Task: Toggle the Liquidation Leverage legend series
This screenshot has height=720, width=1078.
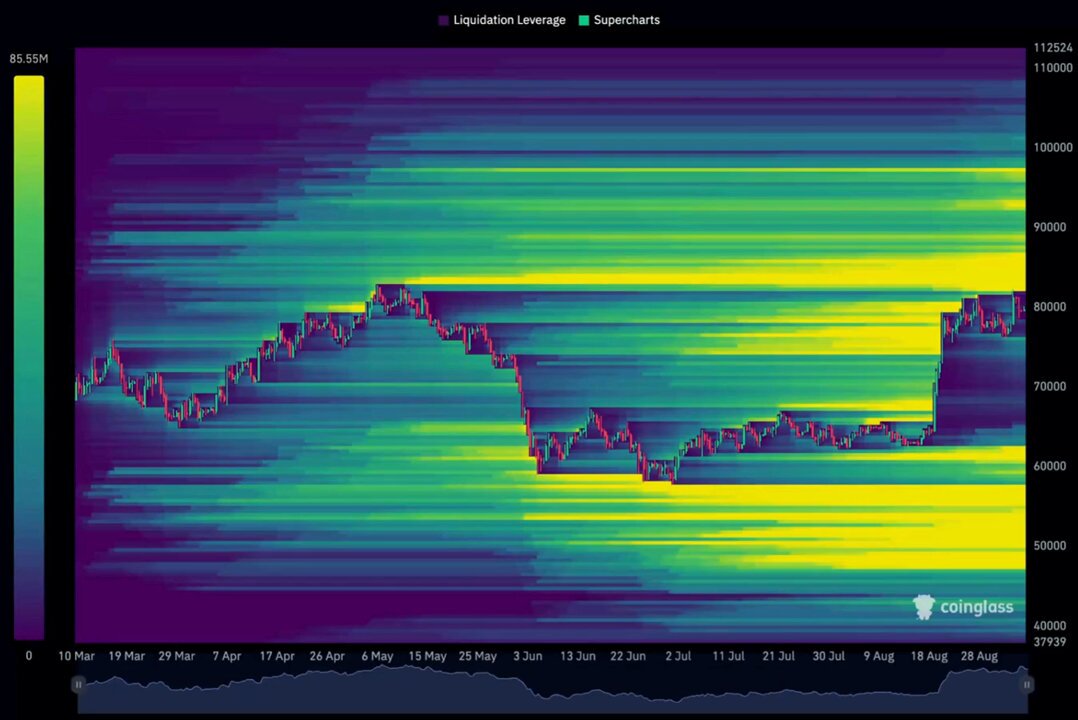Action: coord(502,20)
